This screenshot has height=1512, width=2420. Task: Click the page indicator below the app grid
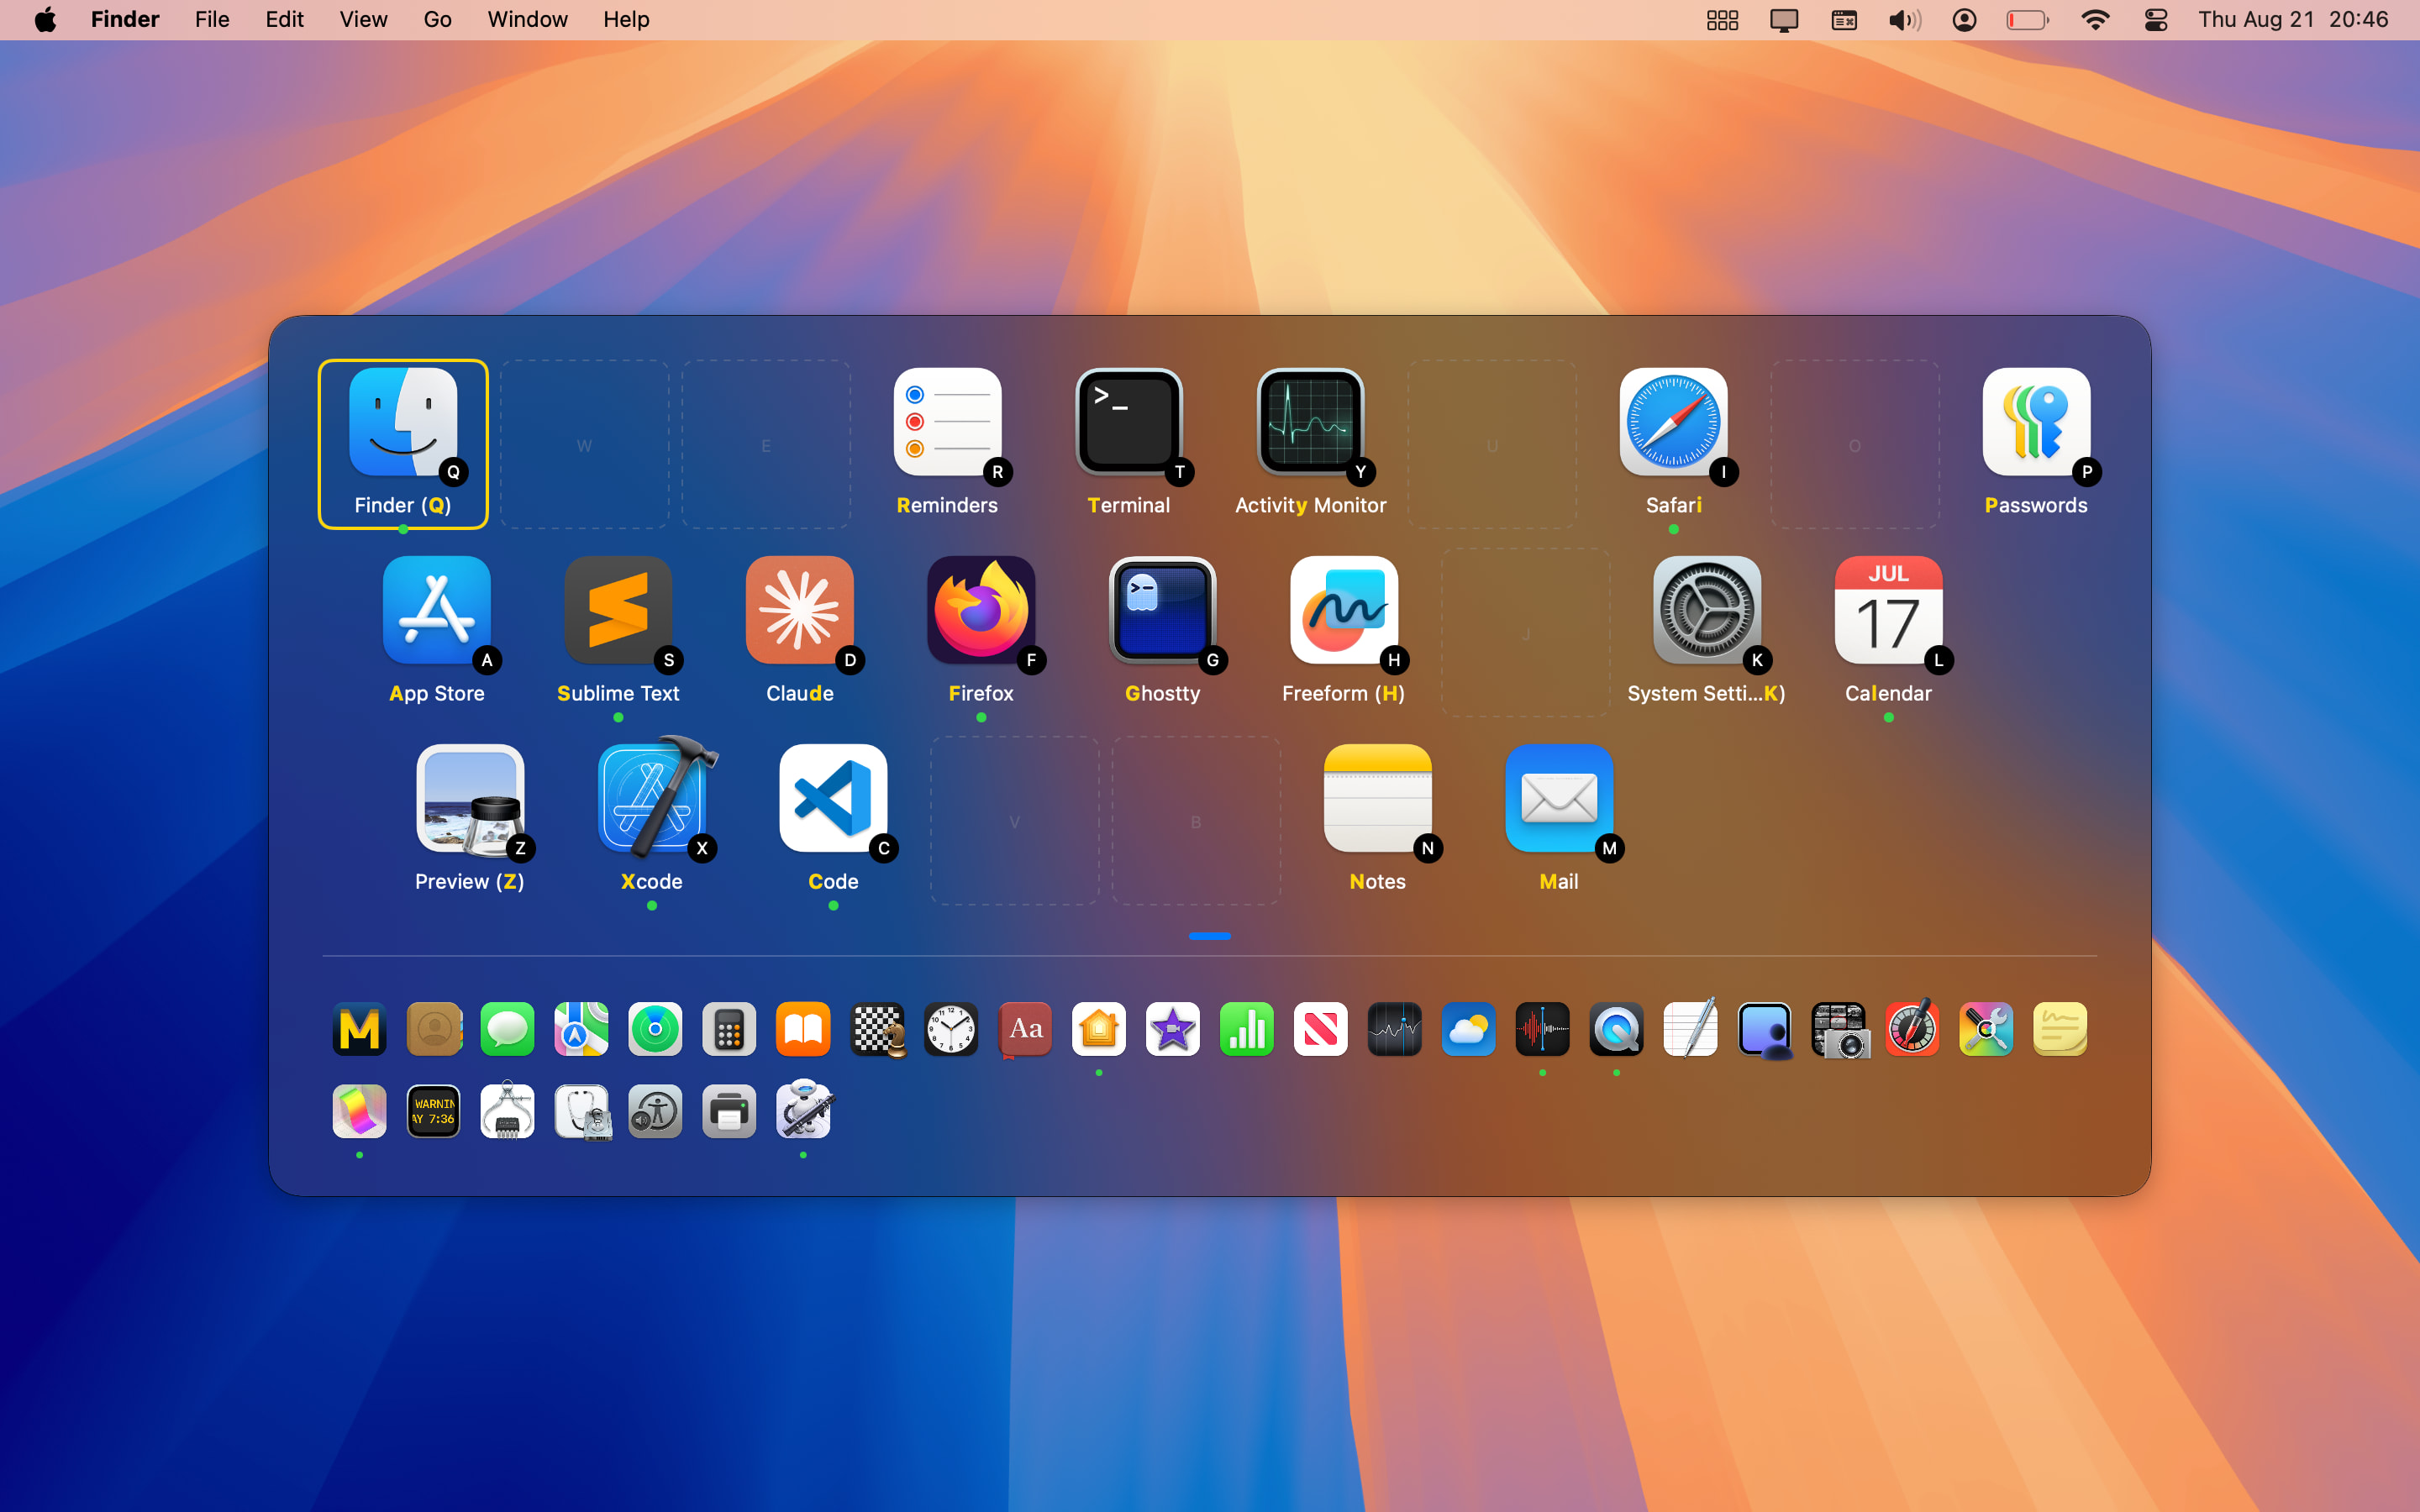click(x=1210, y=936)
